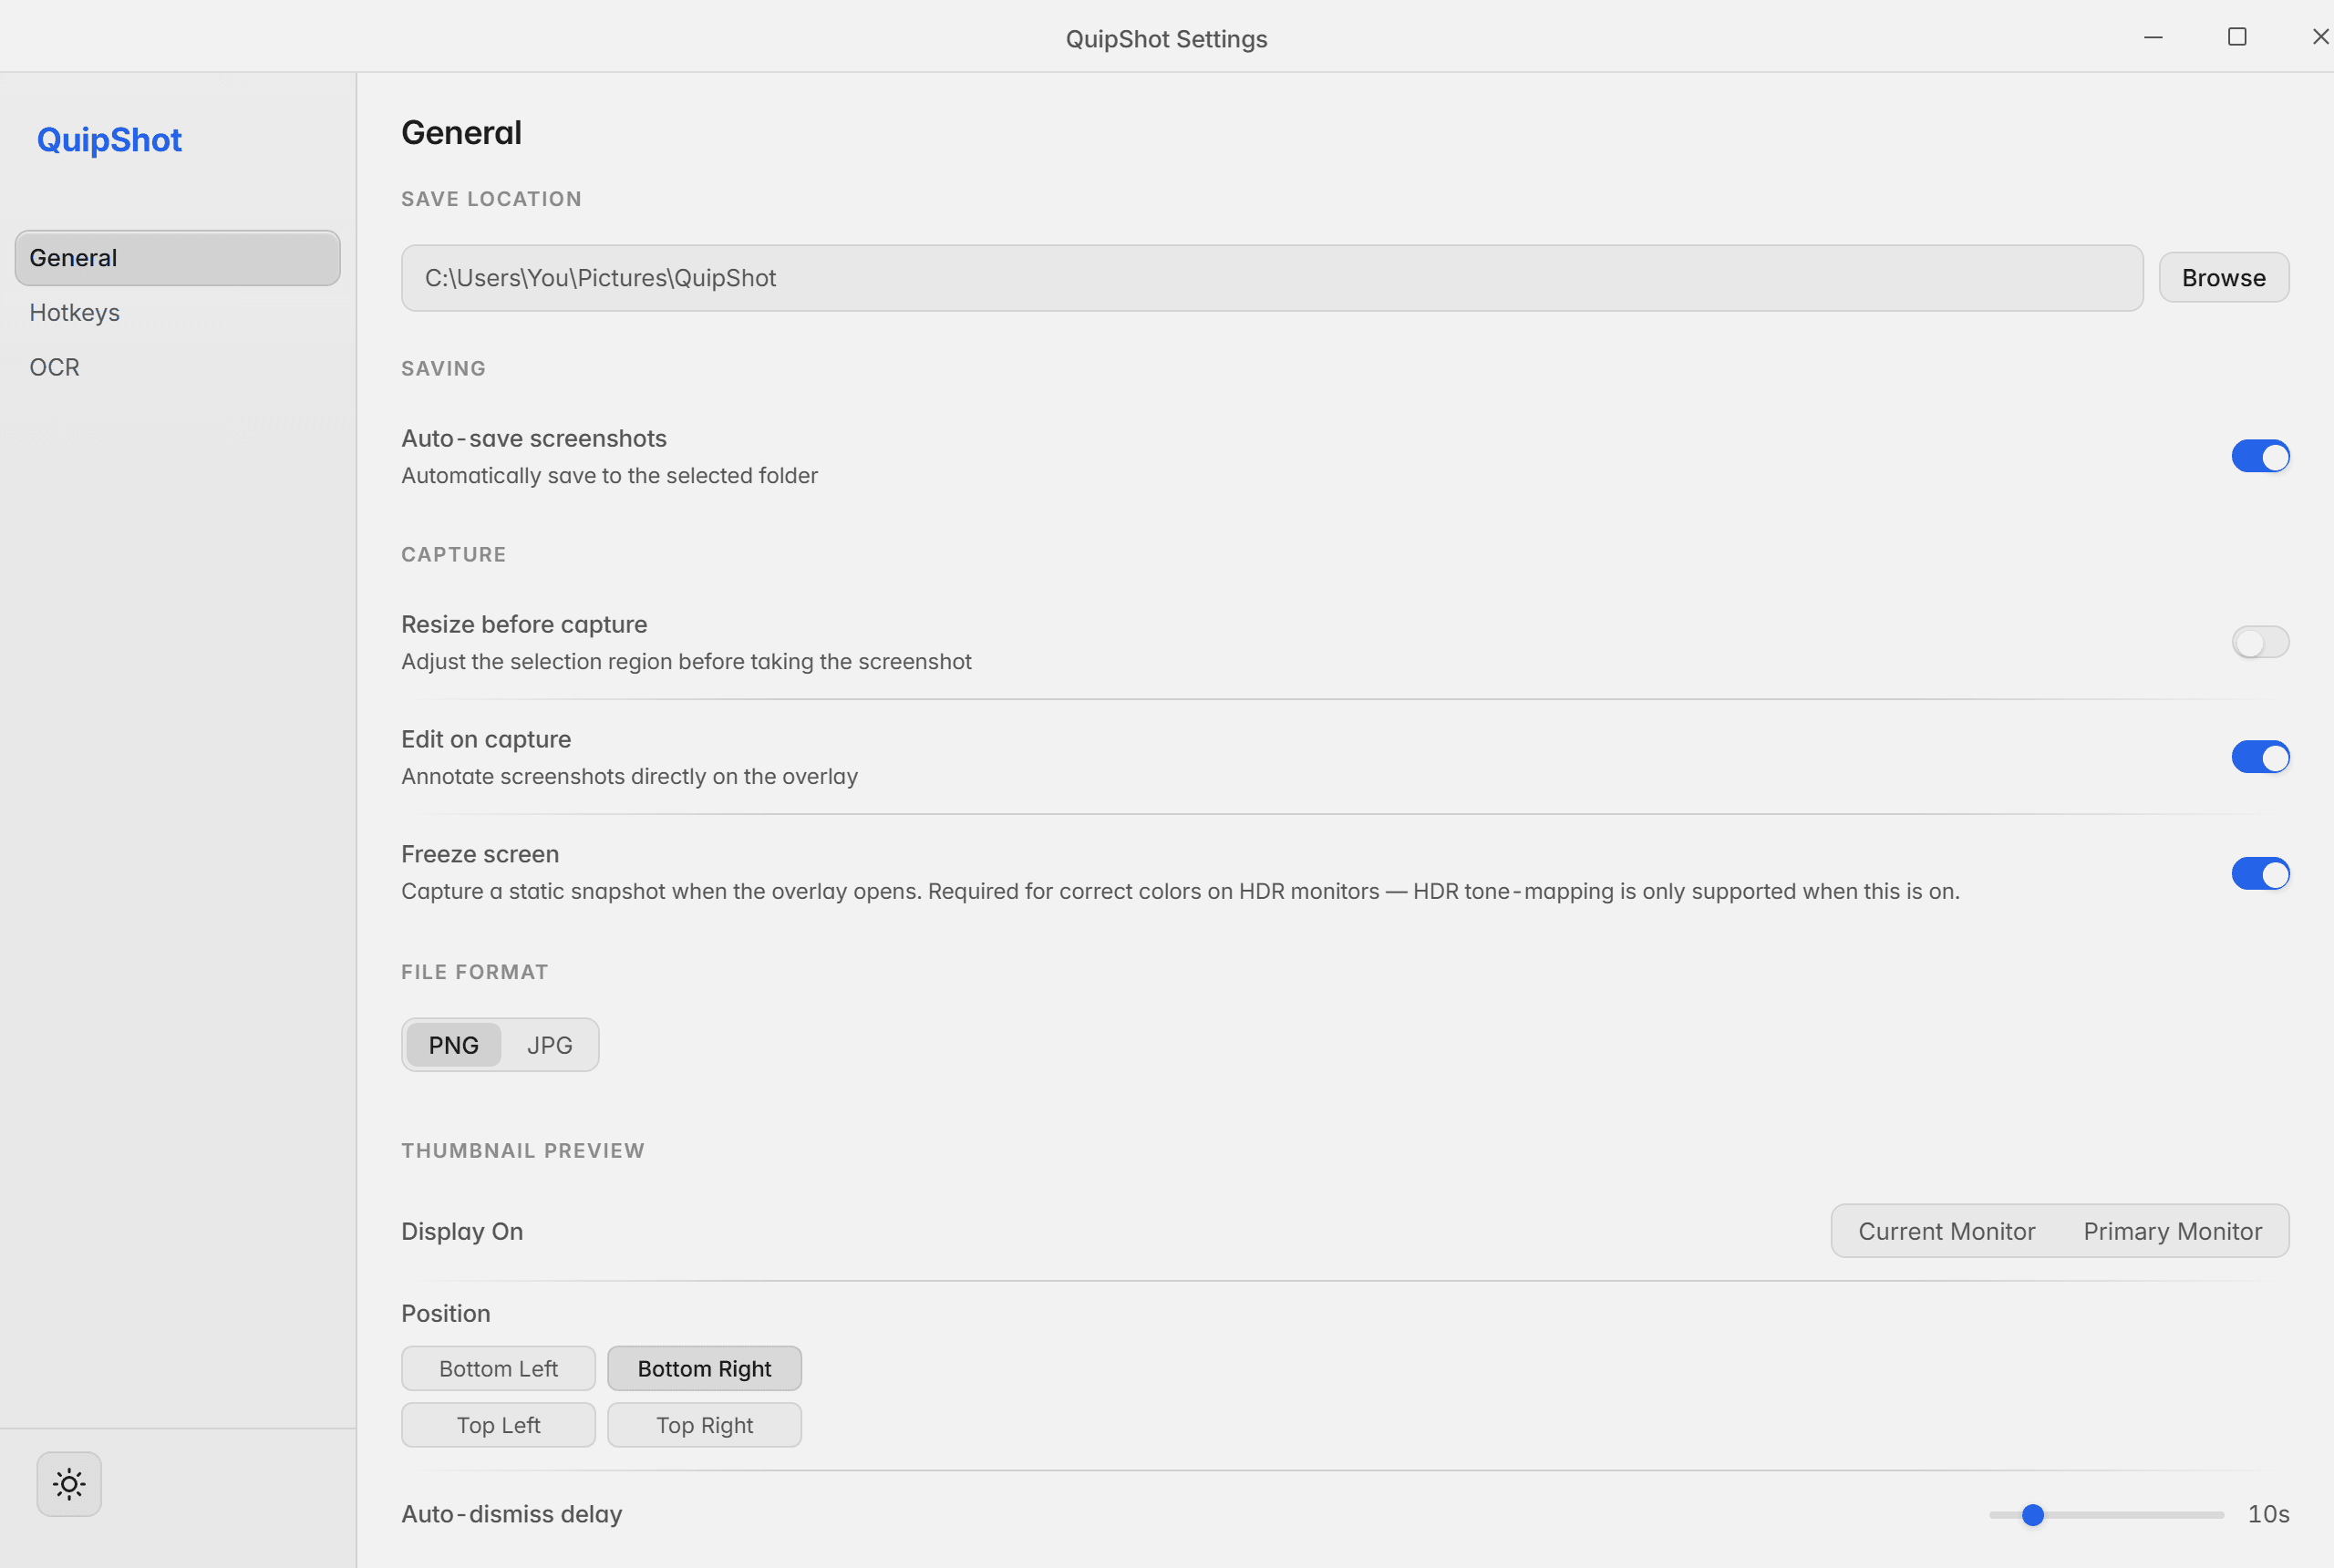
Task: Click the Freeze screen HDR description text
Action: coord(1180,892)
